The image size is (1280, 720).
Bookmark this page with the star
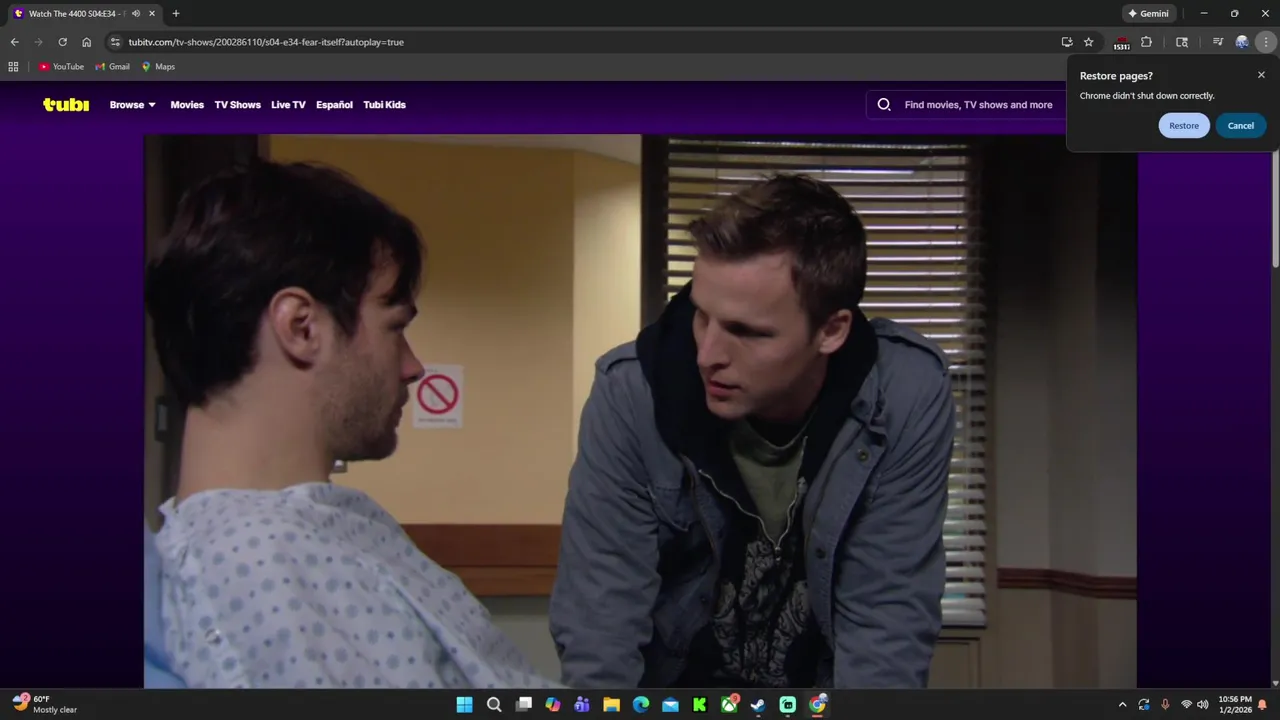(x=1089, y=42)
